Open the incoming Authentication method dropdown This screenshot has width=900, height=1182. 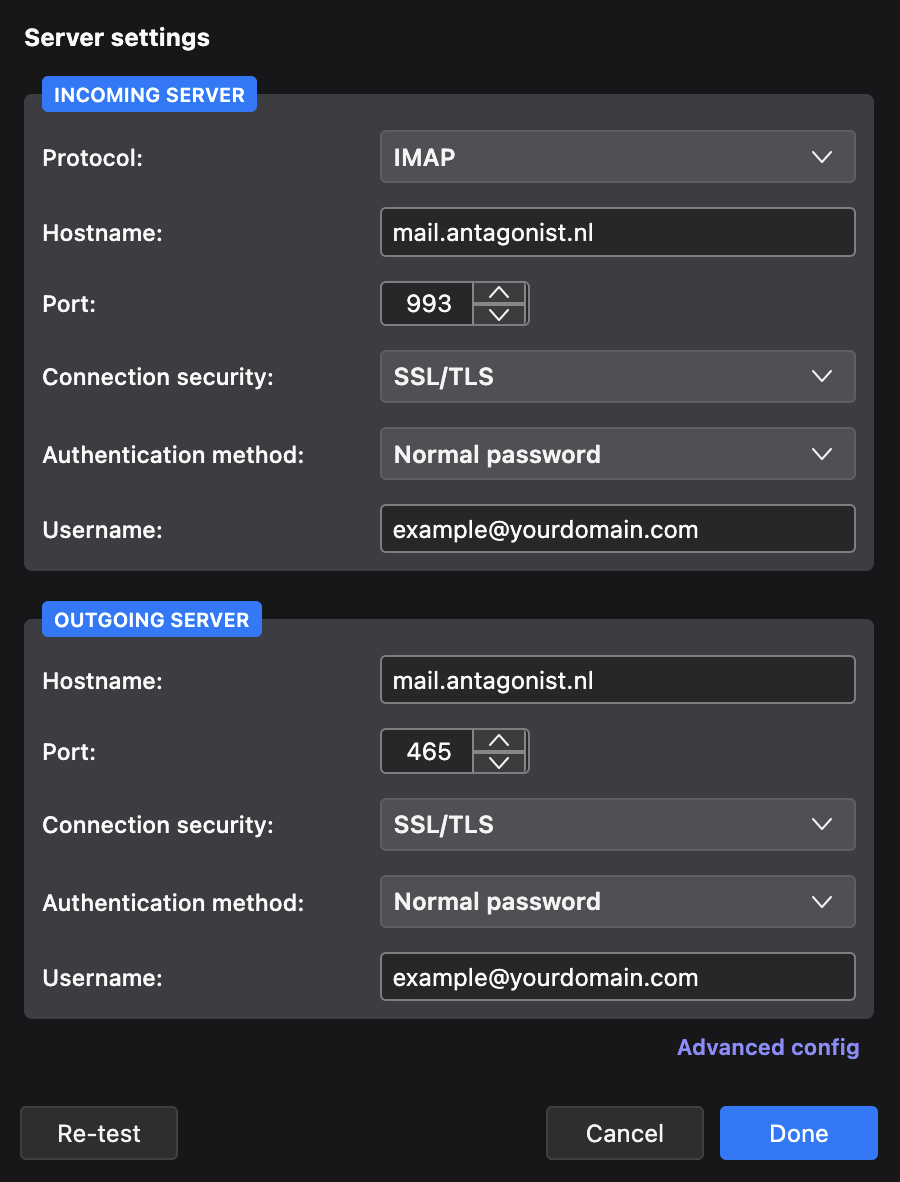617,454
